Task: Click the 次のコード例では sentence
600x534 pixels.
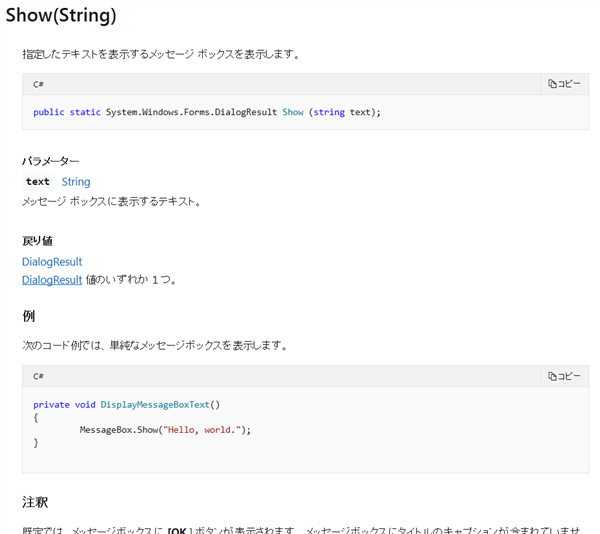Action: tap(155, 345)
